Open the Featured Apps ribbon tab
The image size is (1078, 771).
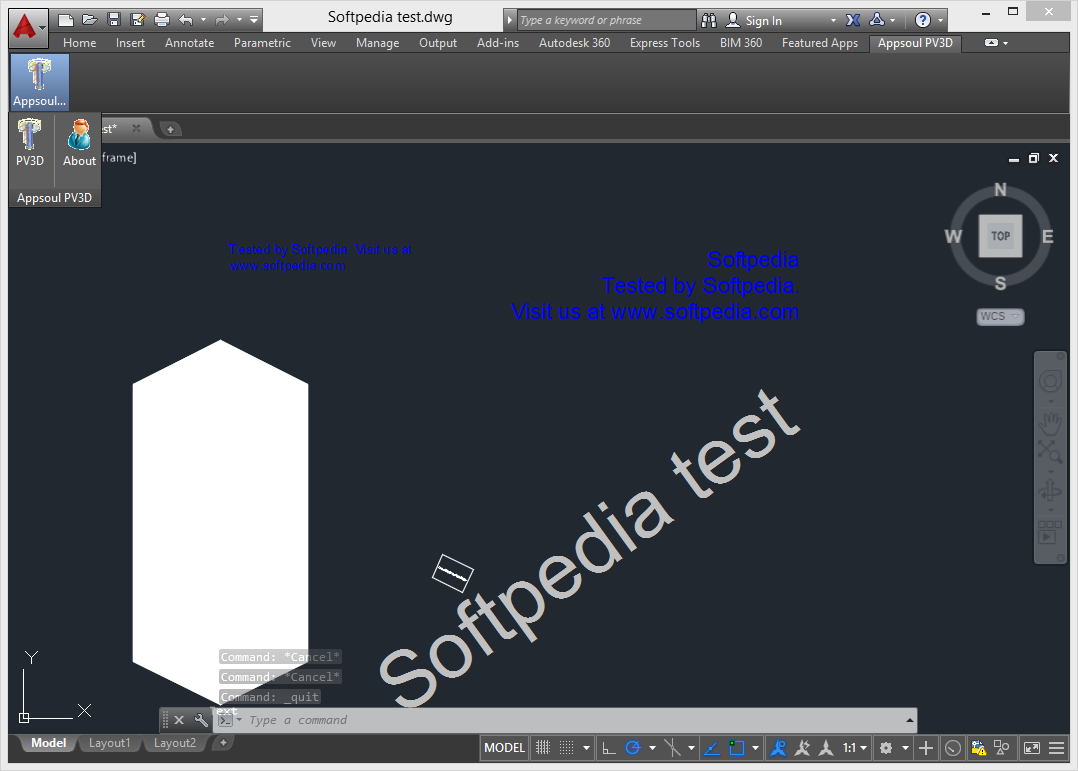820,43
